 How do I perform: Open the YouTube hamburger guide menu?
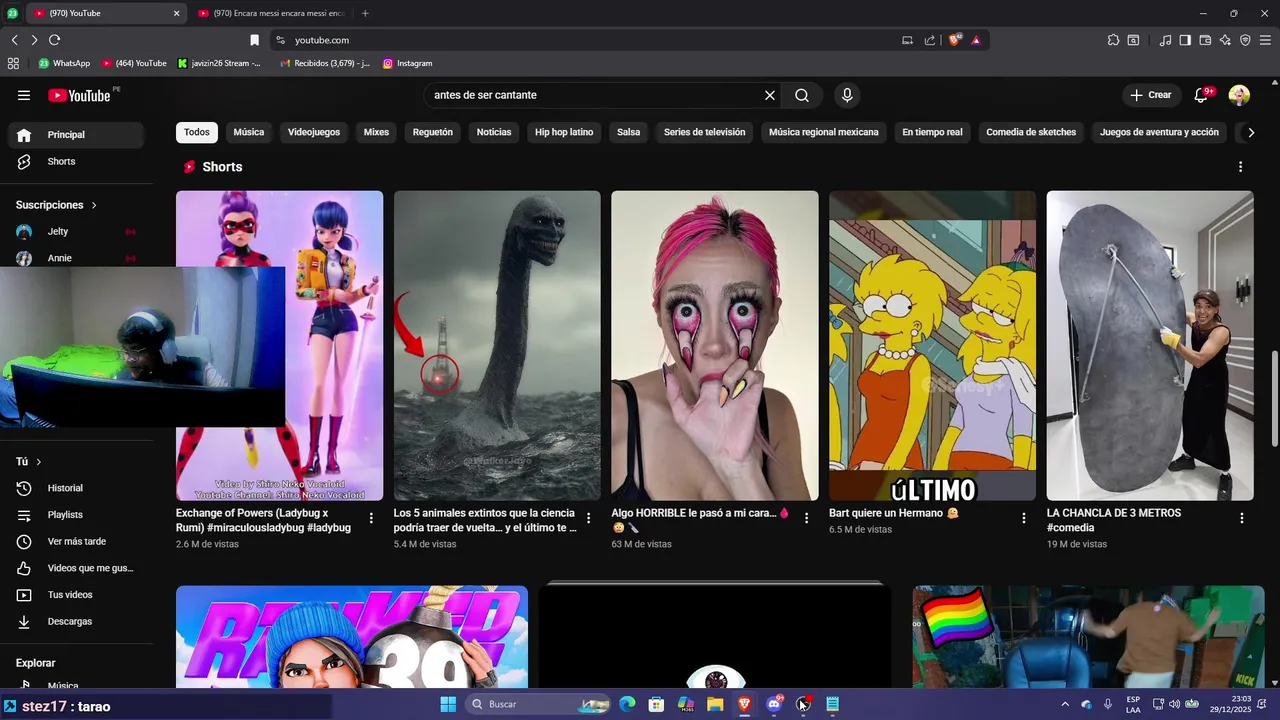(x=24, y=95)
